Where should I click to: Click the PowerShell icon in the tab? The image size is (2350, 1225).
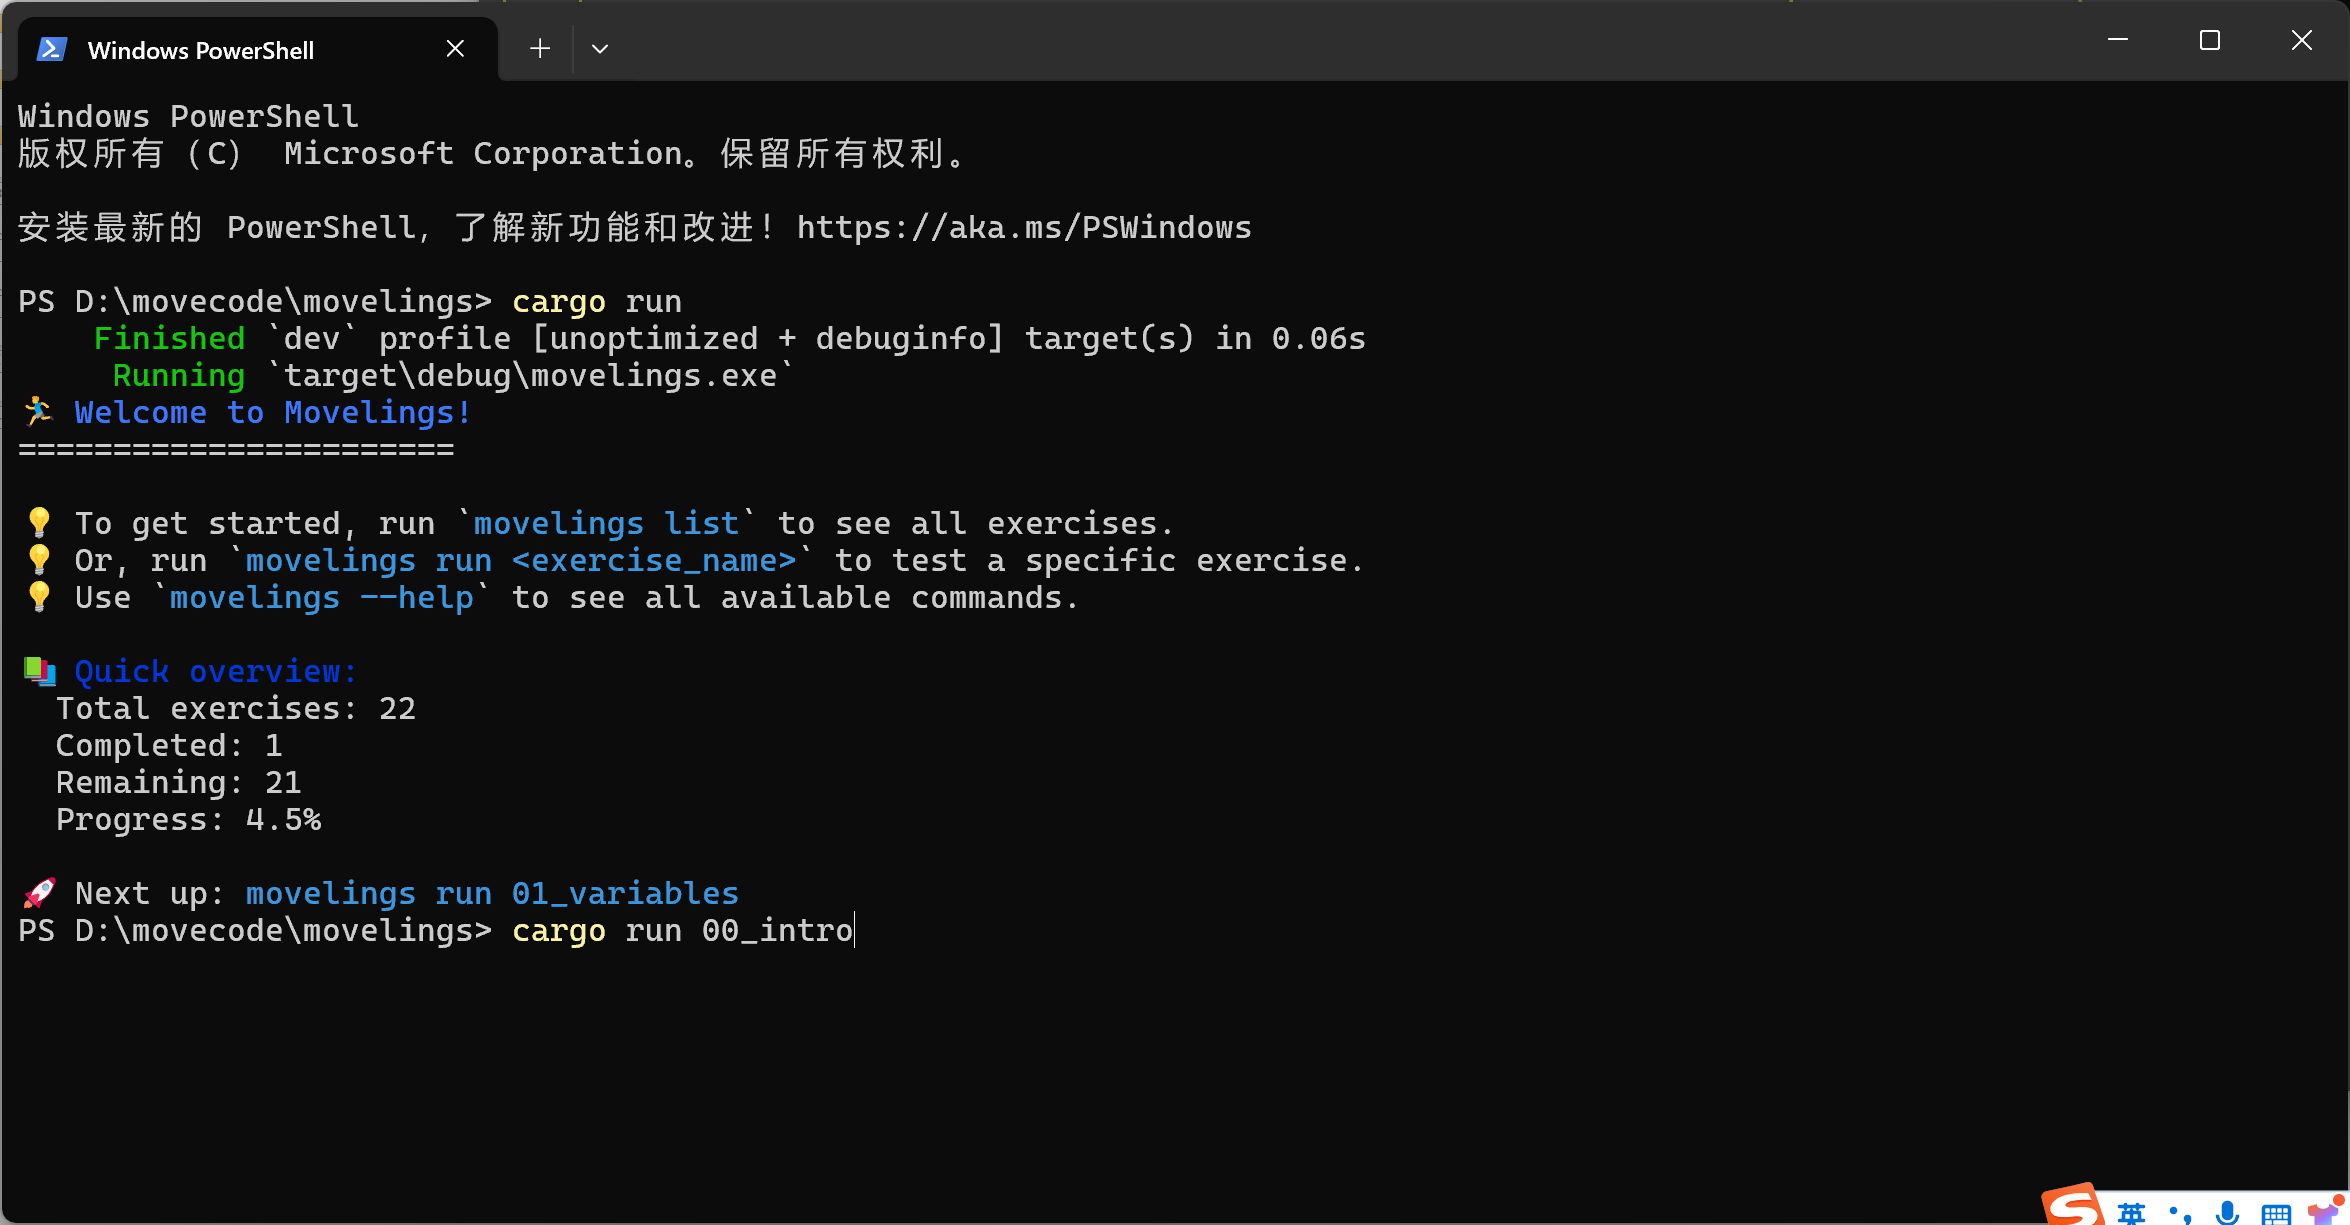click(51, 49)
